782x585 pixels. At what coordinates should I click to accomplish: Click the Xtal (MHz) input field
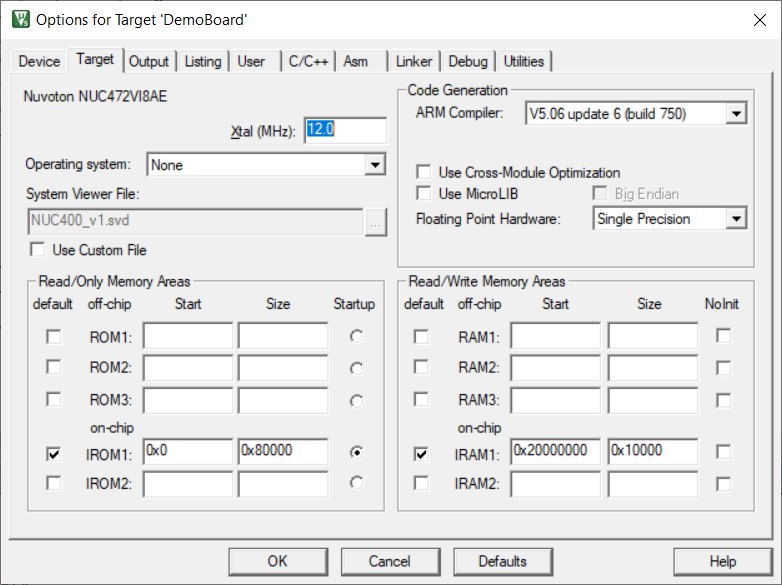[345, 130]
